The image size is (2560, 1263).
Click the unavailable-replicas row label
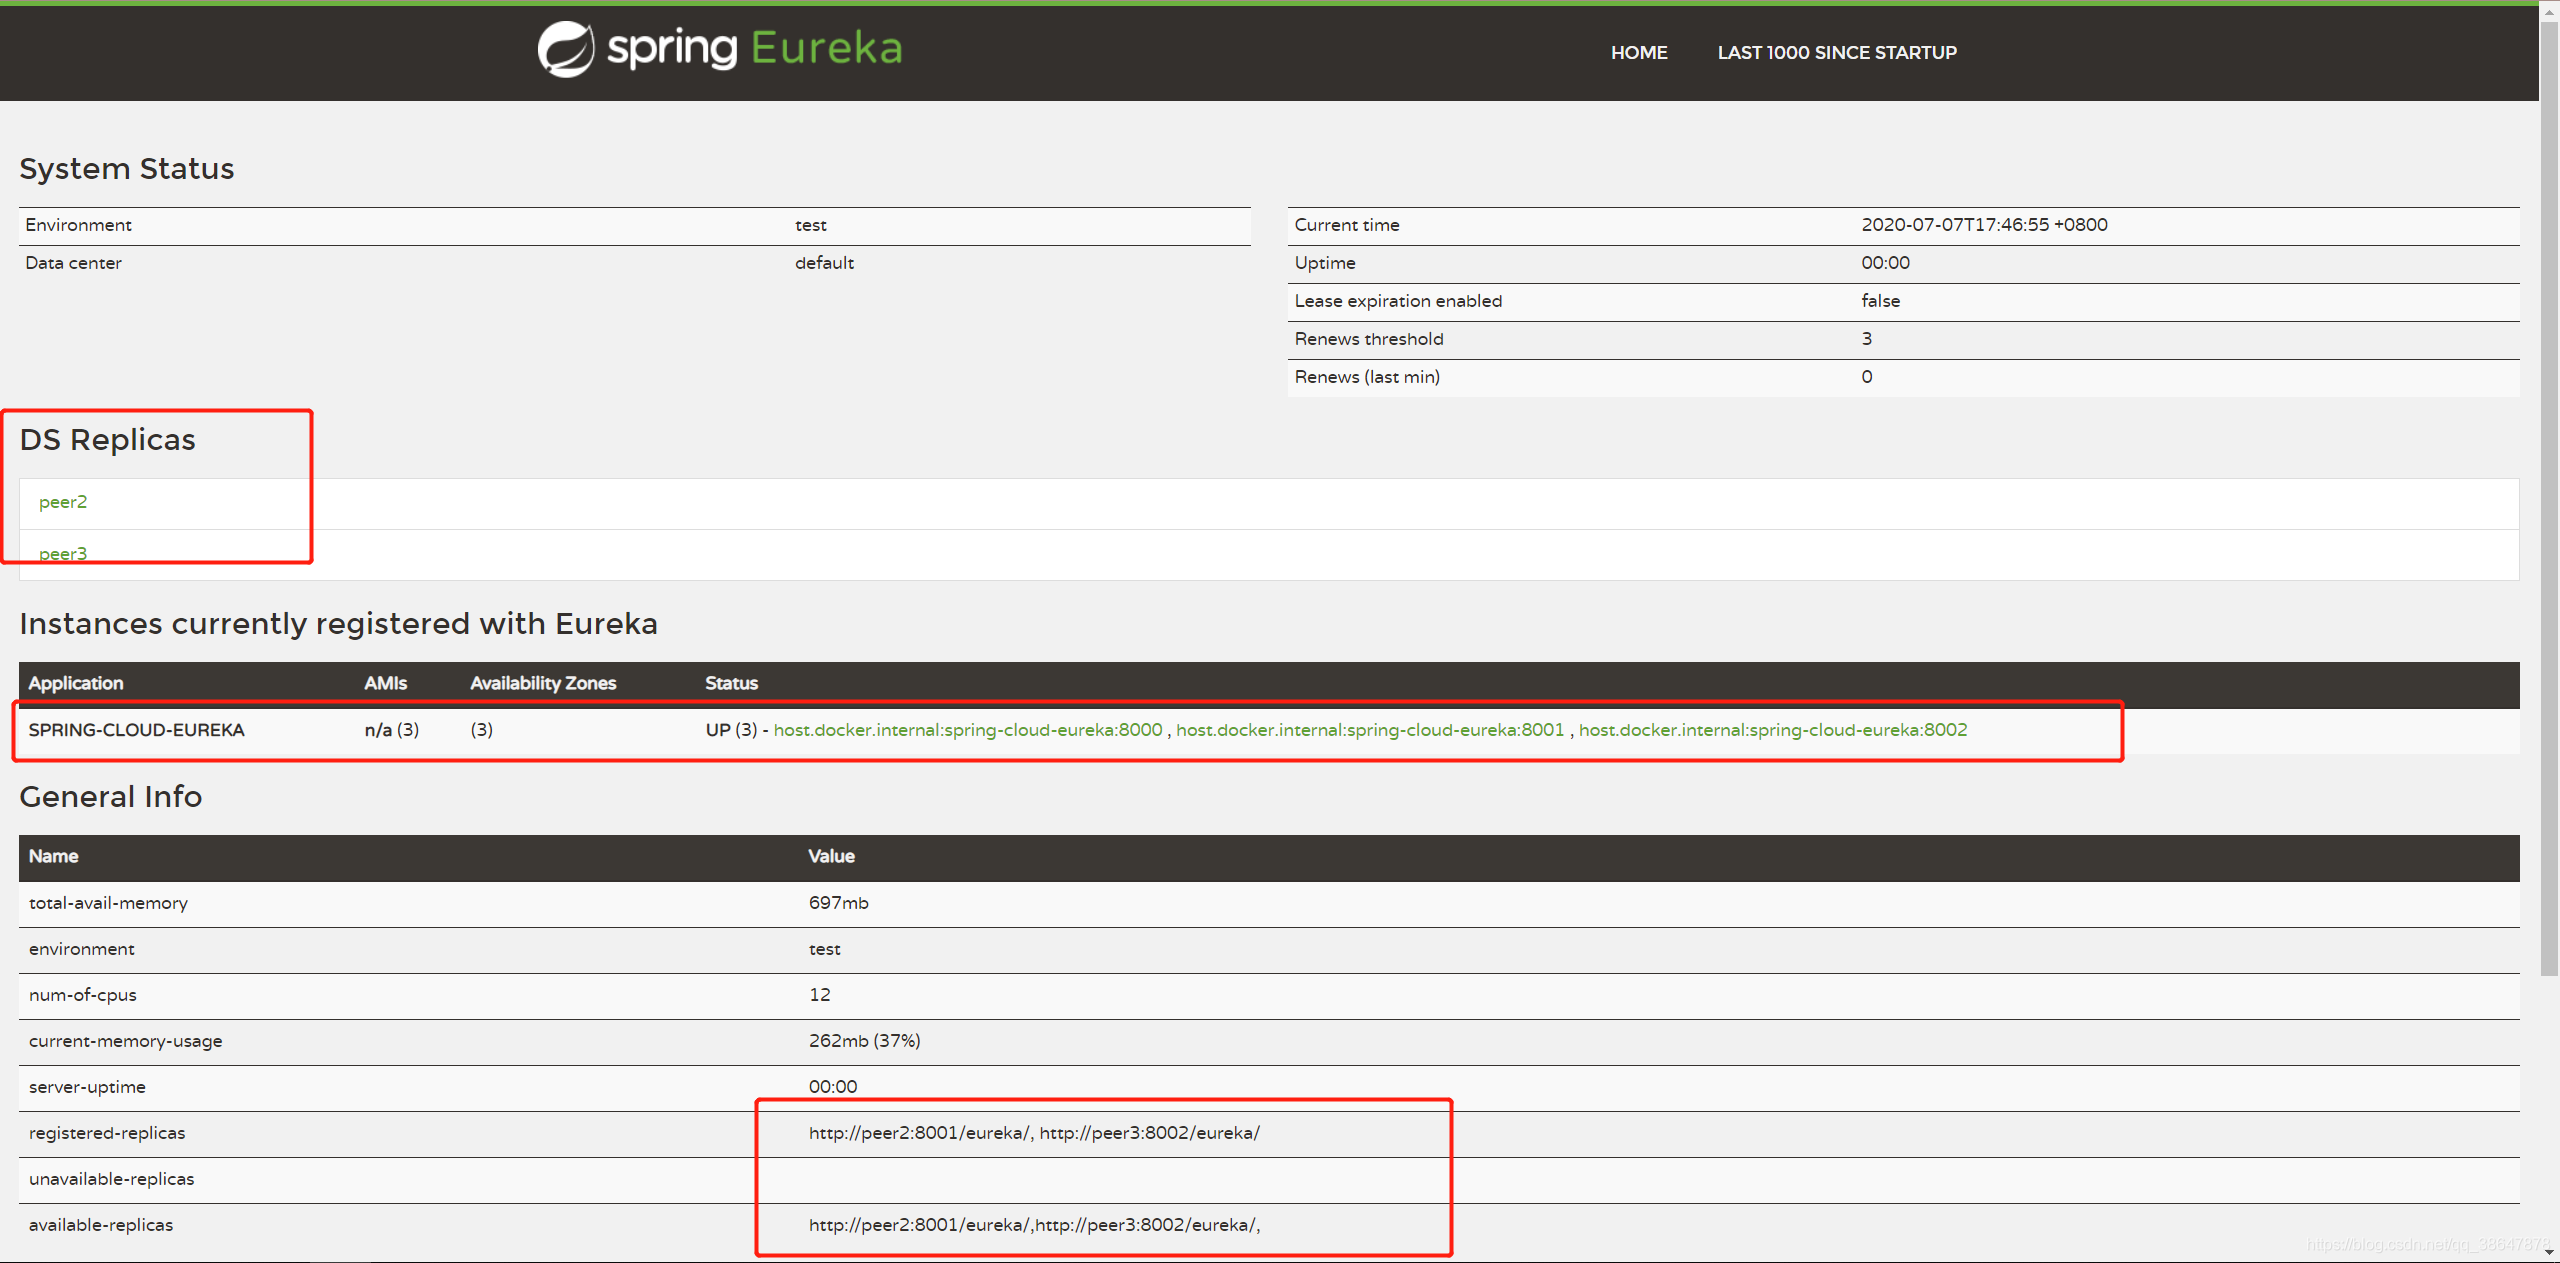[111, 1179]
